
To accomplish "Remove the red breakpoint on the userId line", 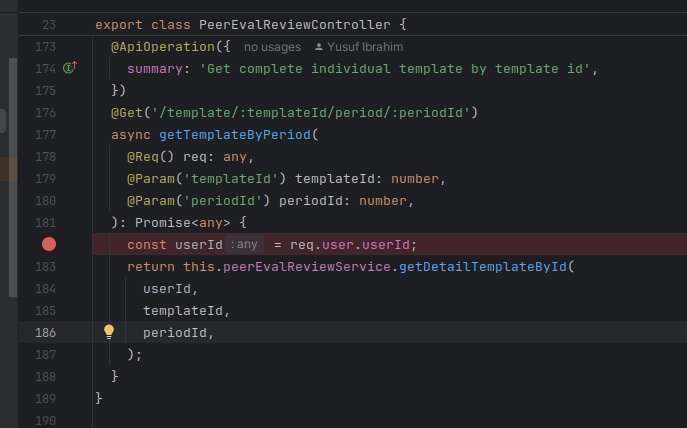I will 49,244.
